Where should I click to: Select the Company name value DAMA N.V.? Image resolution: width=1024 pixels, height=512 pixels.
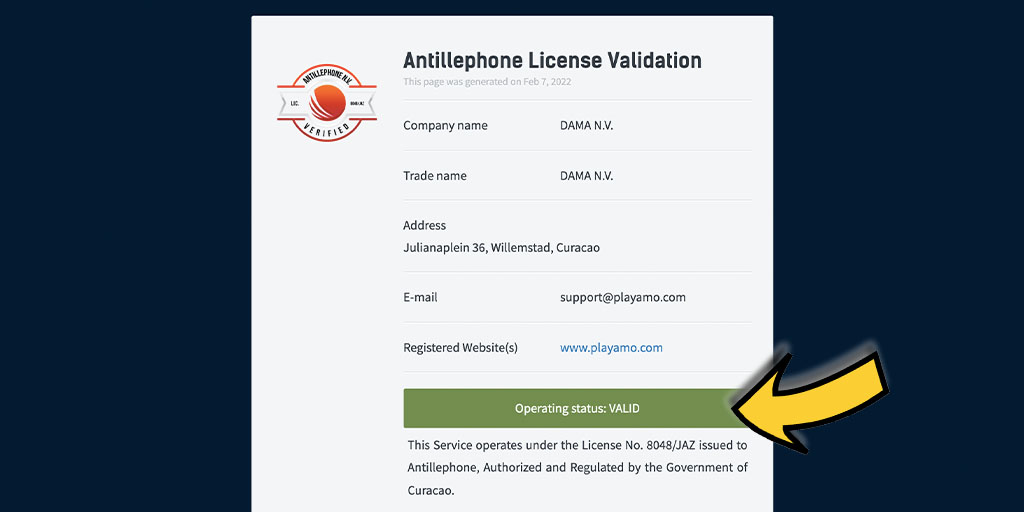586,125
